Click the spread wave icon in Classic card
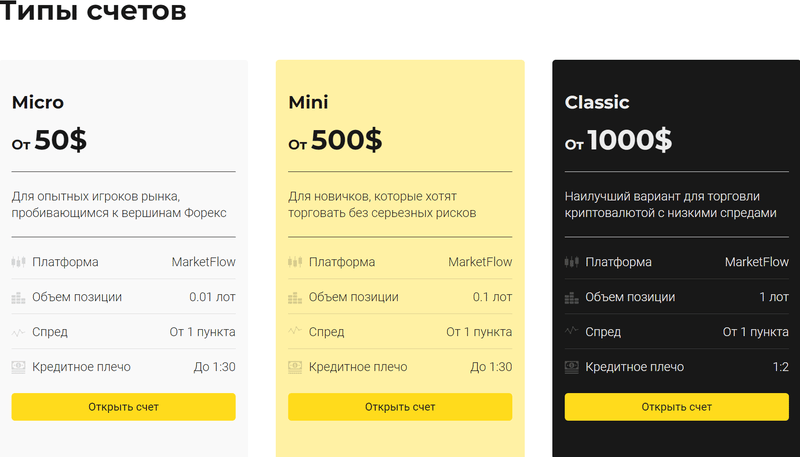800x457 pixels. (571, 331)
